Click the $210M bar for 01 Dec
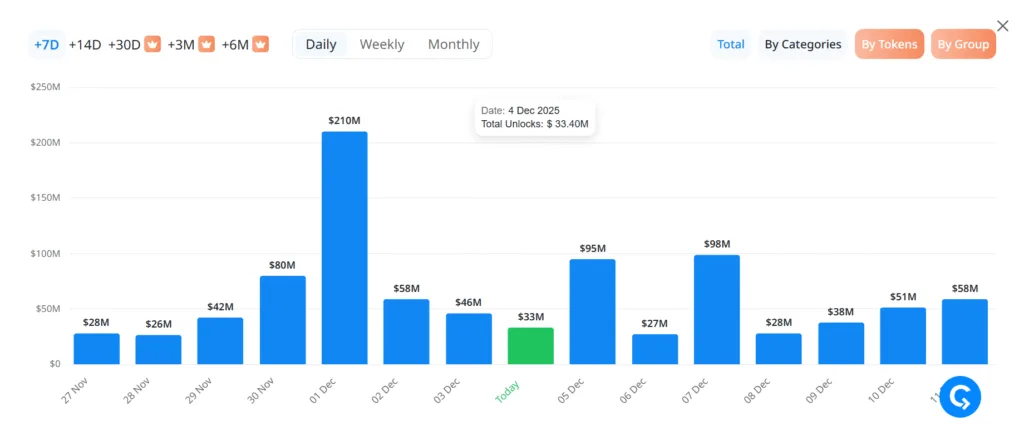 [344, 248]
